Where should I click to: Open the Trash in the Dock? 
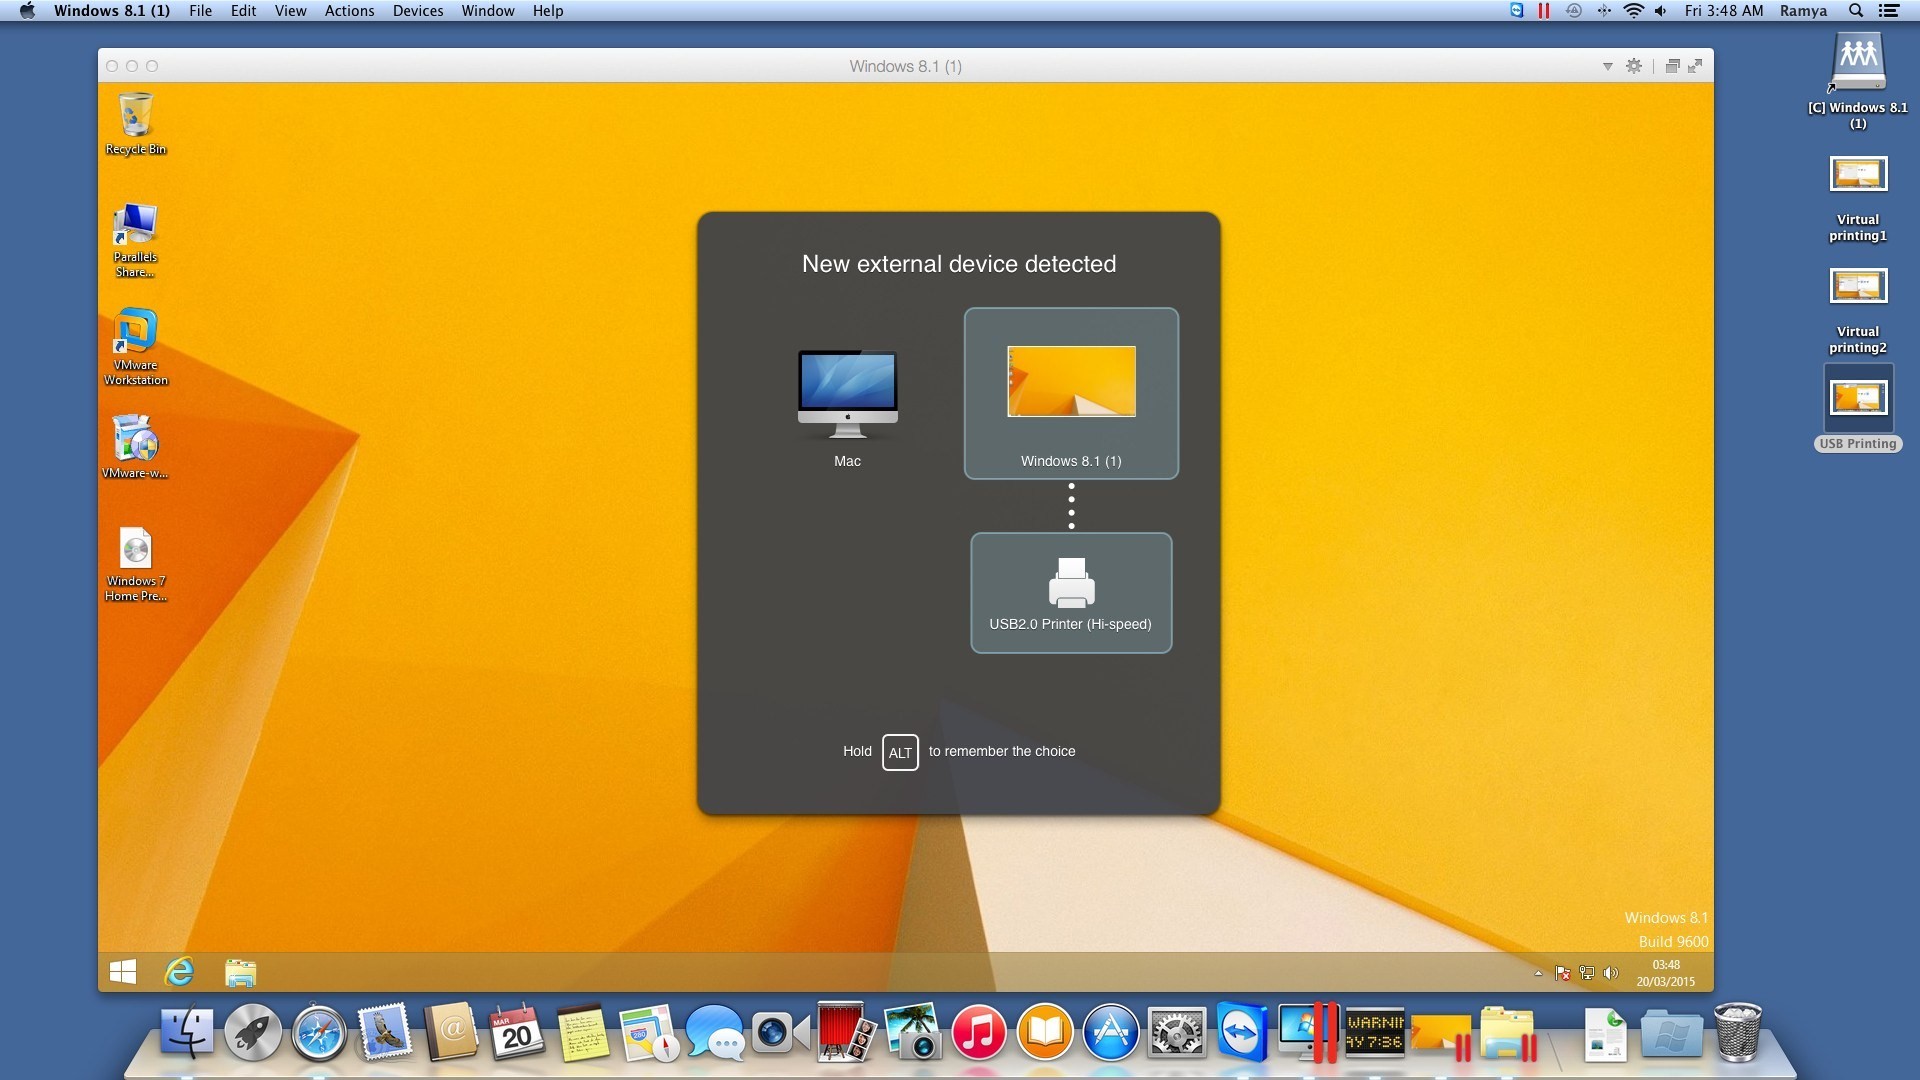click(1738, 1032)
